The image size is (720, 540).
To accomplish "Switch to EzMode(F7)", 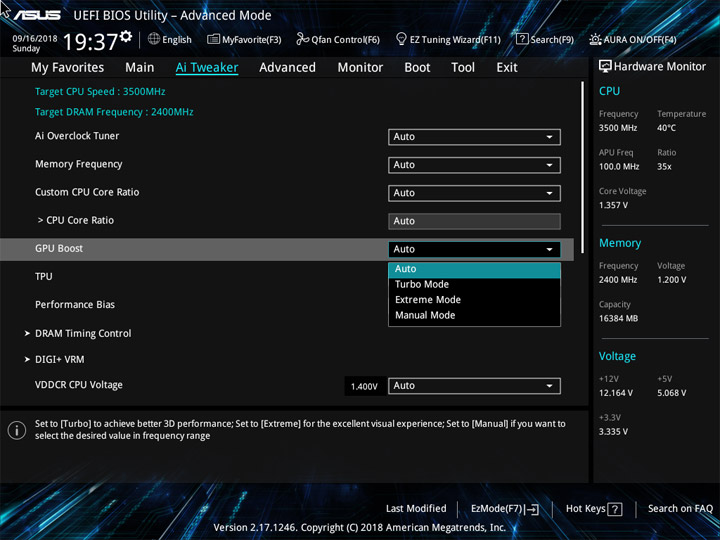I will 505,509.
